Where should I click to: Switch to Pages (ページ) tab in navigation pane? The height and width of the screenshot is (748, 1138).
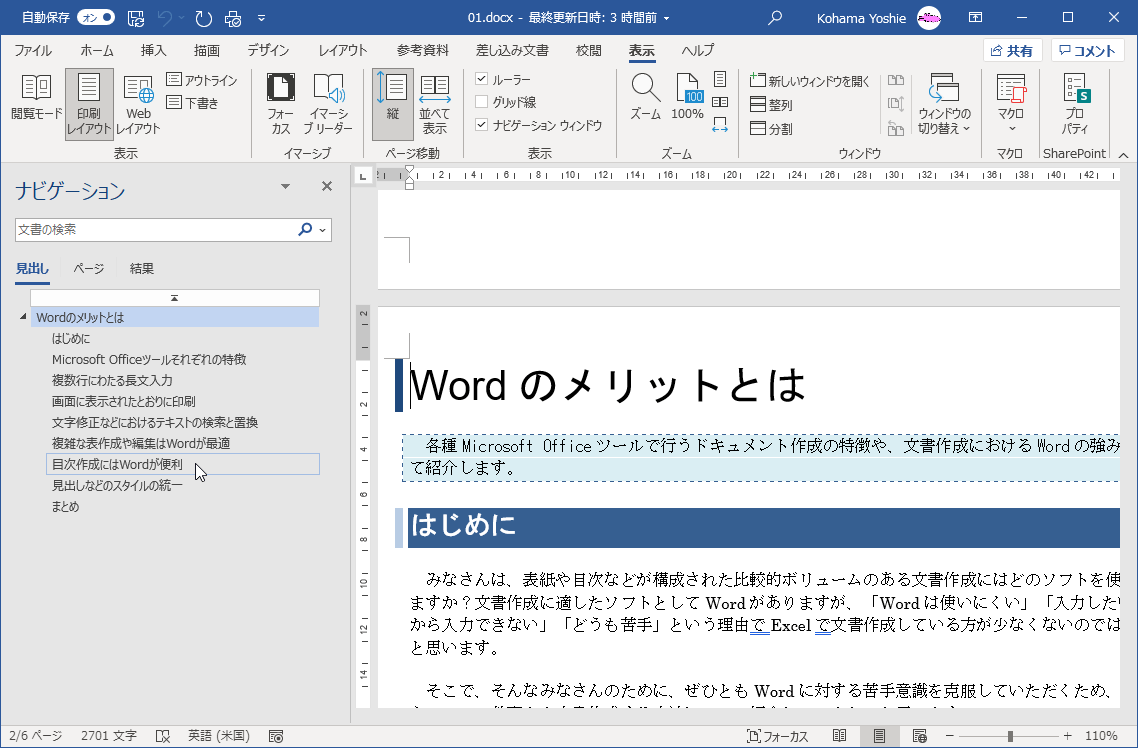point(89,268)
